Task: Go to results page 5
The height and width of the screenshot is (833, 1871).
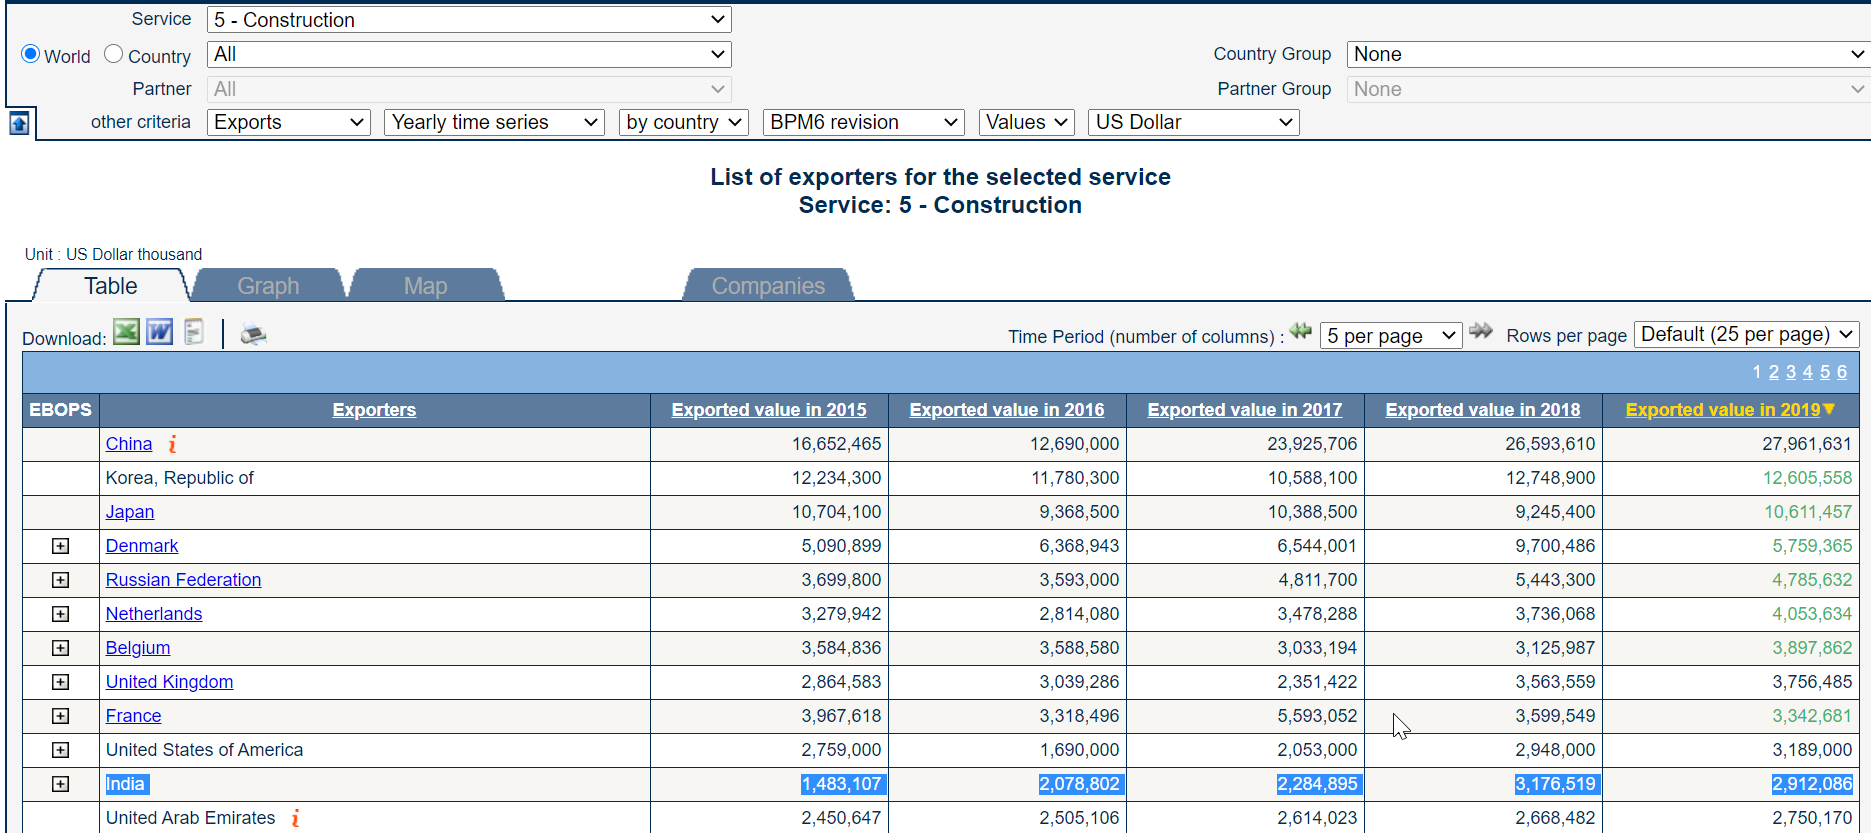Action: pos(1825,372)
